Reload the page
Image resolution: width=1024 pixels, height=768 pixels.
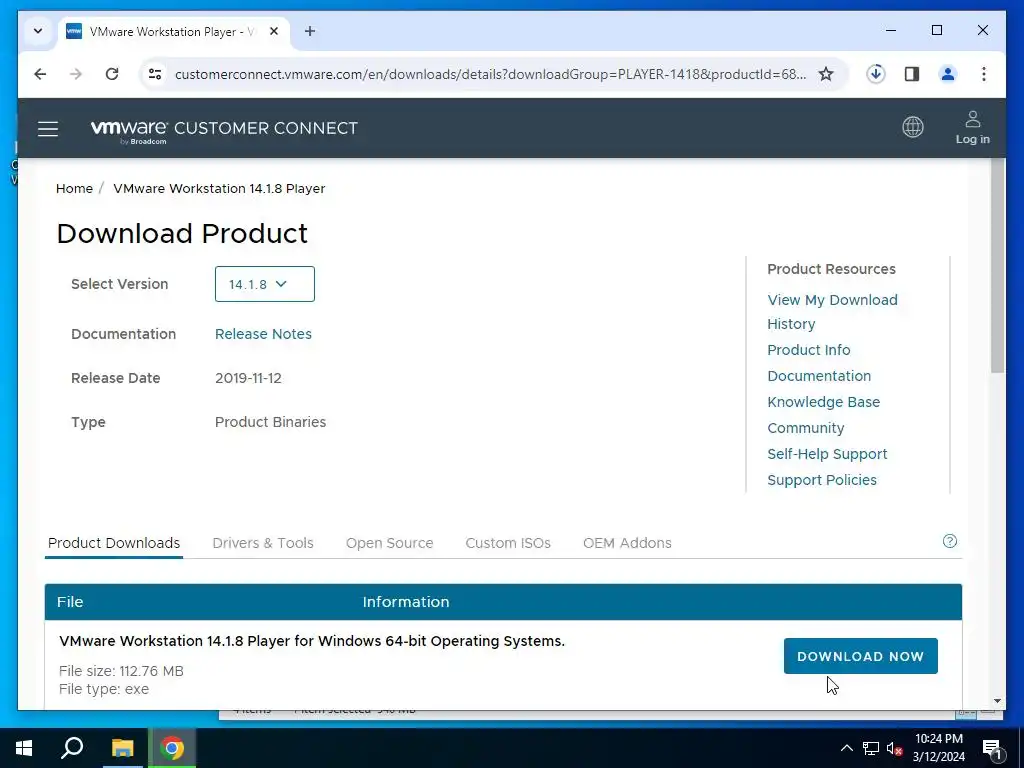(112, 74)
